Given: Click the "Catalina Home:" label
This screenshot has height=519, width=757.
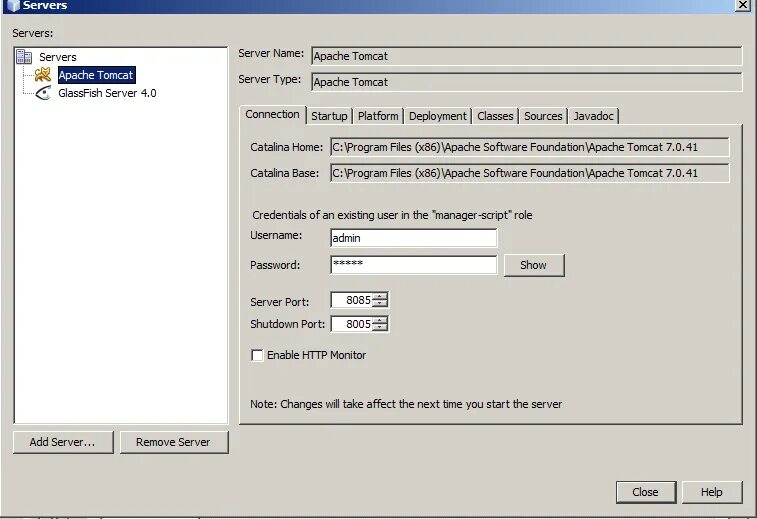Looking at the screenshot, I should point(286,147).
